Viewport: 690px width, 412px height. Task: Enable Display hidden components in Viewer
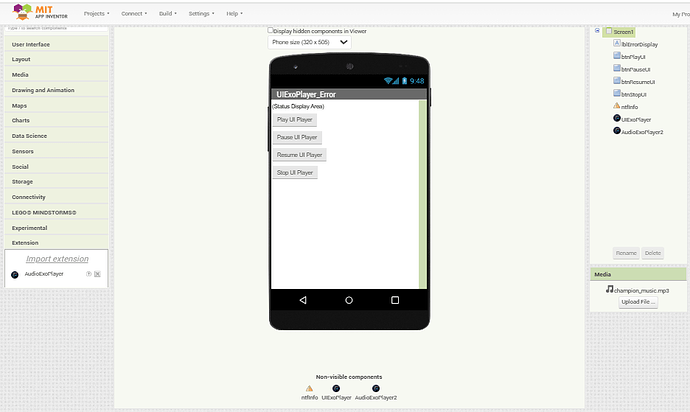tap(270, 30)
